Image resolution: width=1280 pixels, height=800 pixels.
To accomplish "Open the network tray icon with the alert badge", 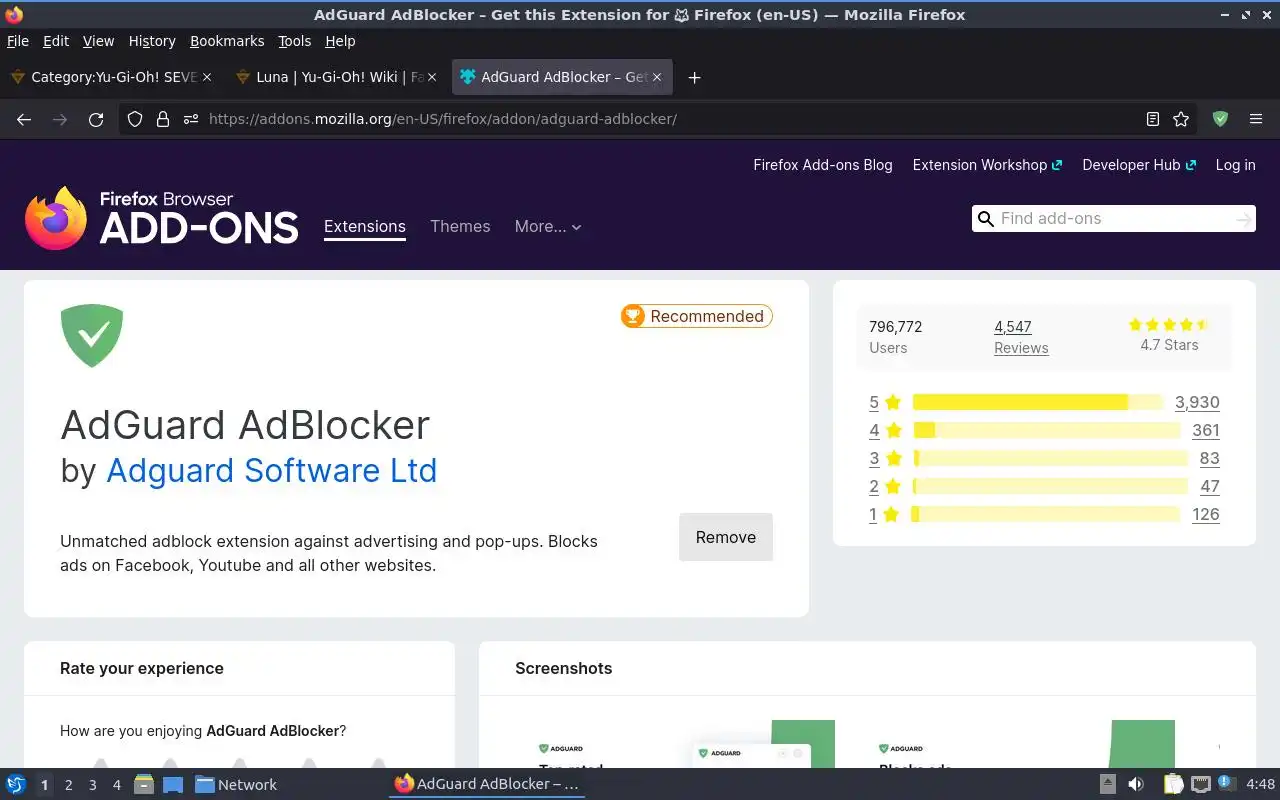I will pos(1227,785).
